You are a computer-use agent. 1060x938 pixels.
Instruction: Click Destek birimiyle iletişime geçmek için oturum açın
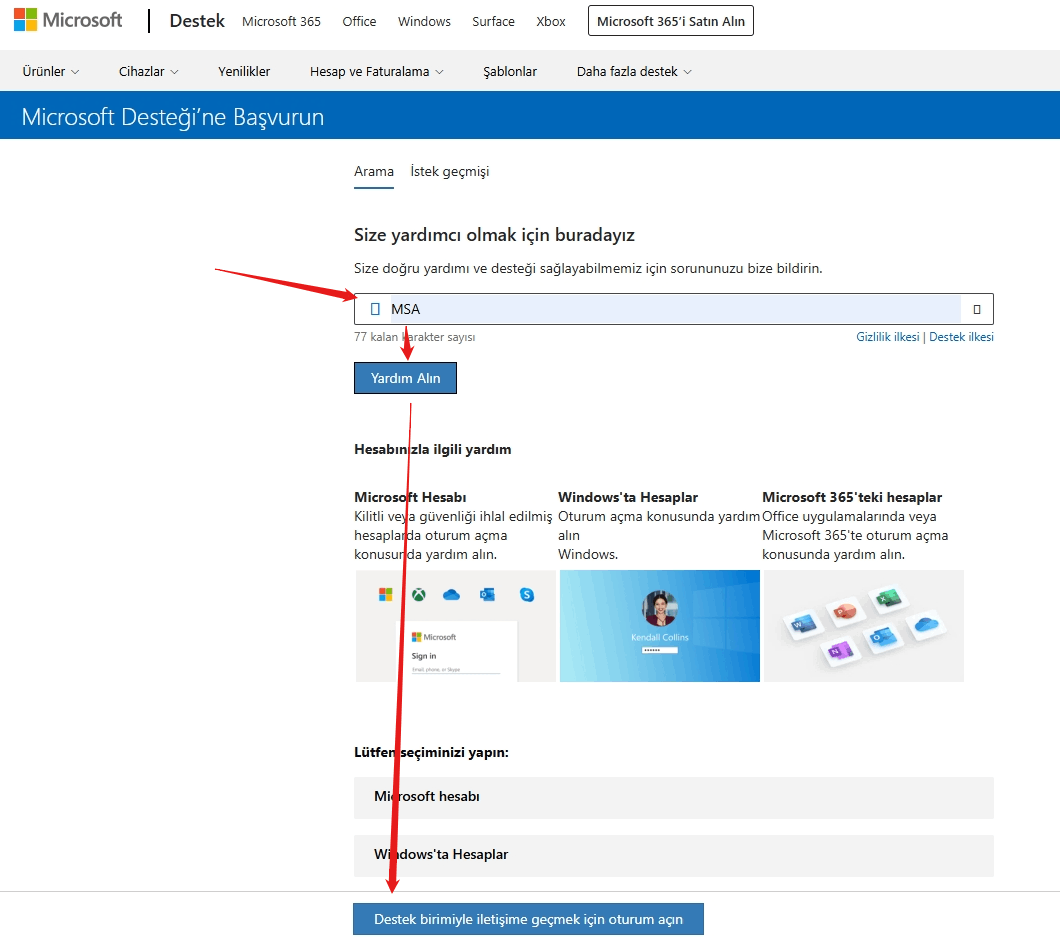[529, 919]
